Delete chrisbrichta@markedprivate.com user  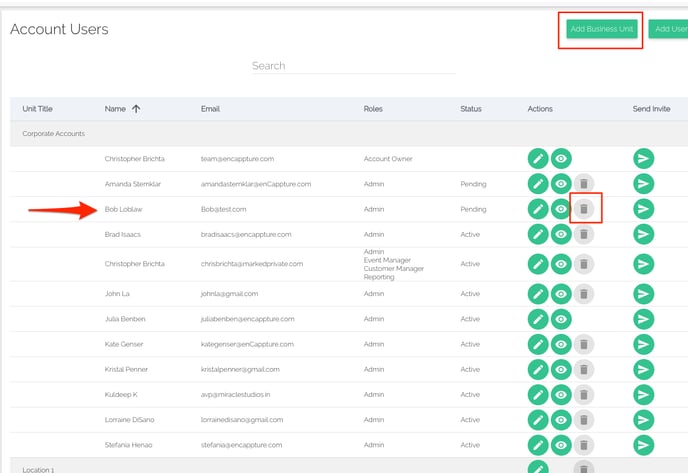584,264
